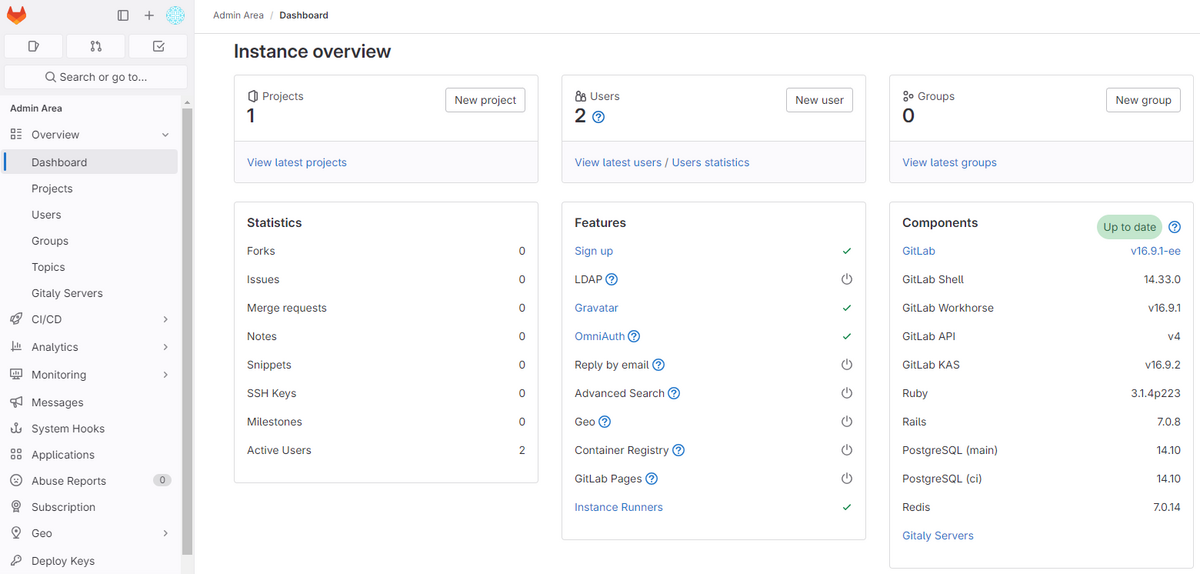Open Gitaly Servers in the sidebar
Screen dimensions: 1200x574
pos(67,293)
